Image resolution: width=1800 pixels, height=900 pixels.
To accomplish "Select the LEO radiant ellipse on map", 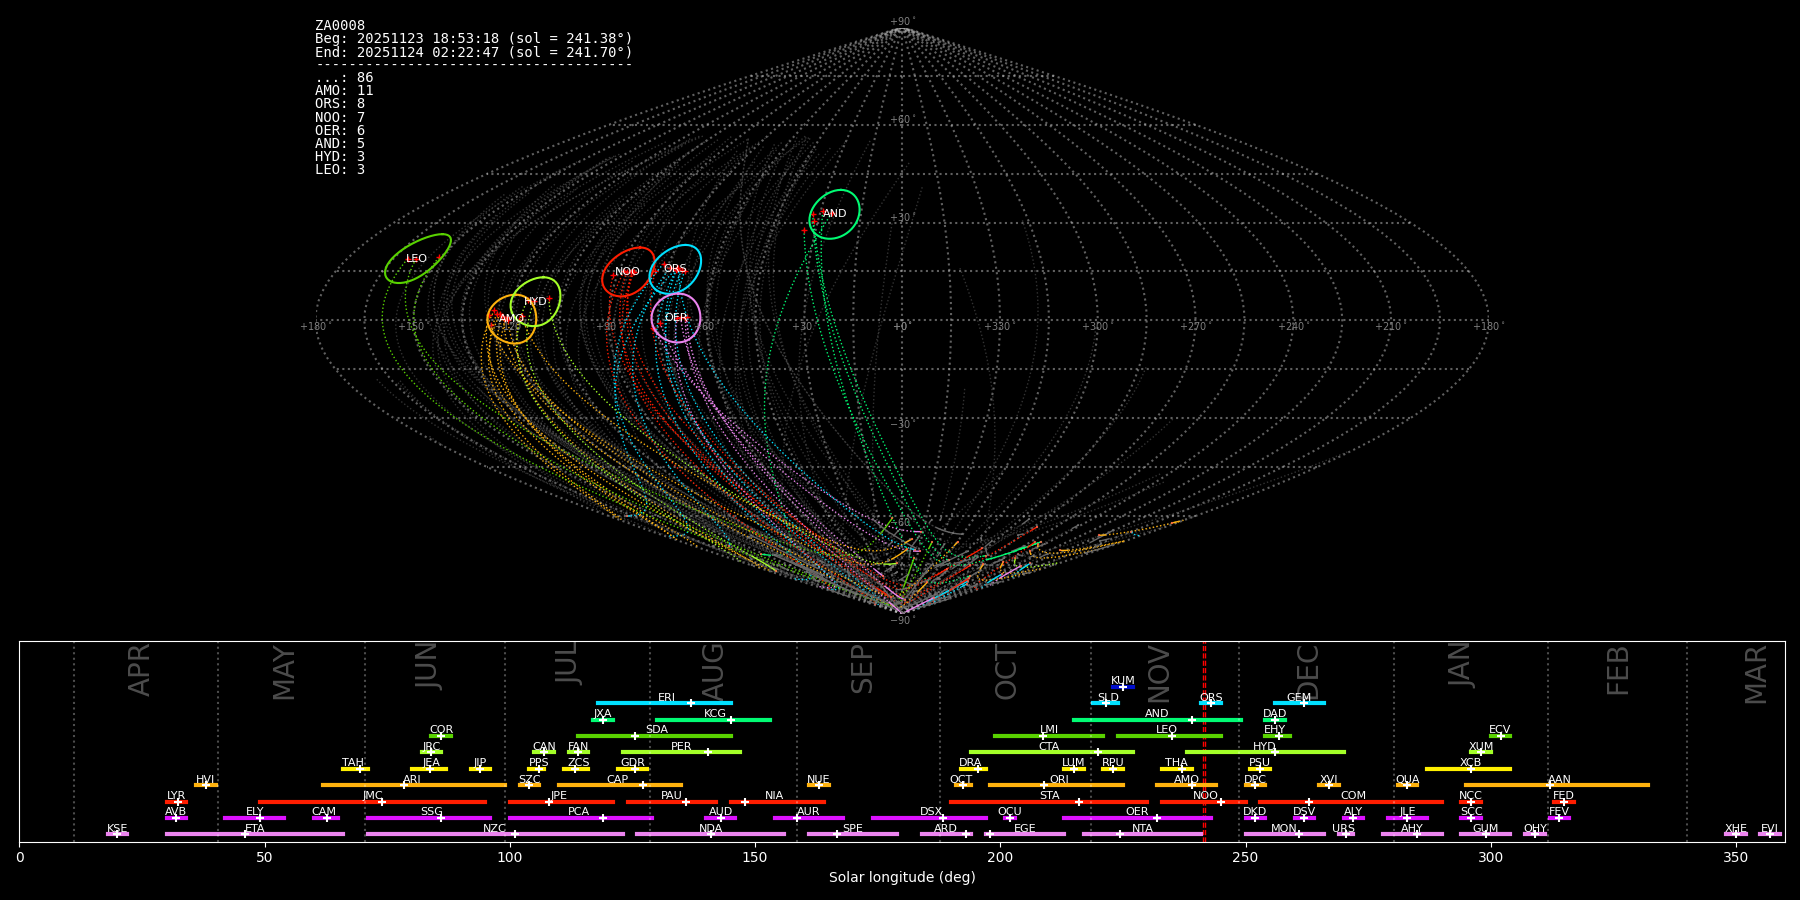I will click(x=417, y=259).
